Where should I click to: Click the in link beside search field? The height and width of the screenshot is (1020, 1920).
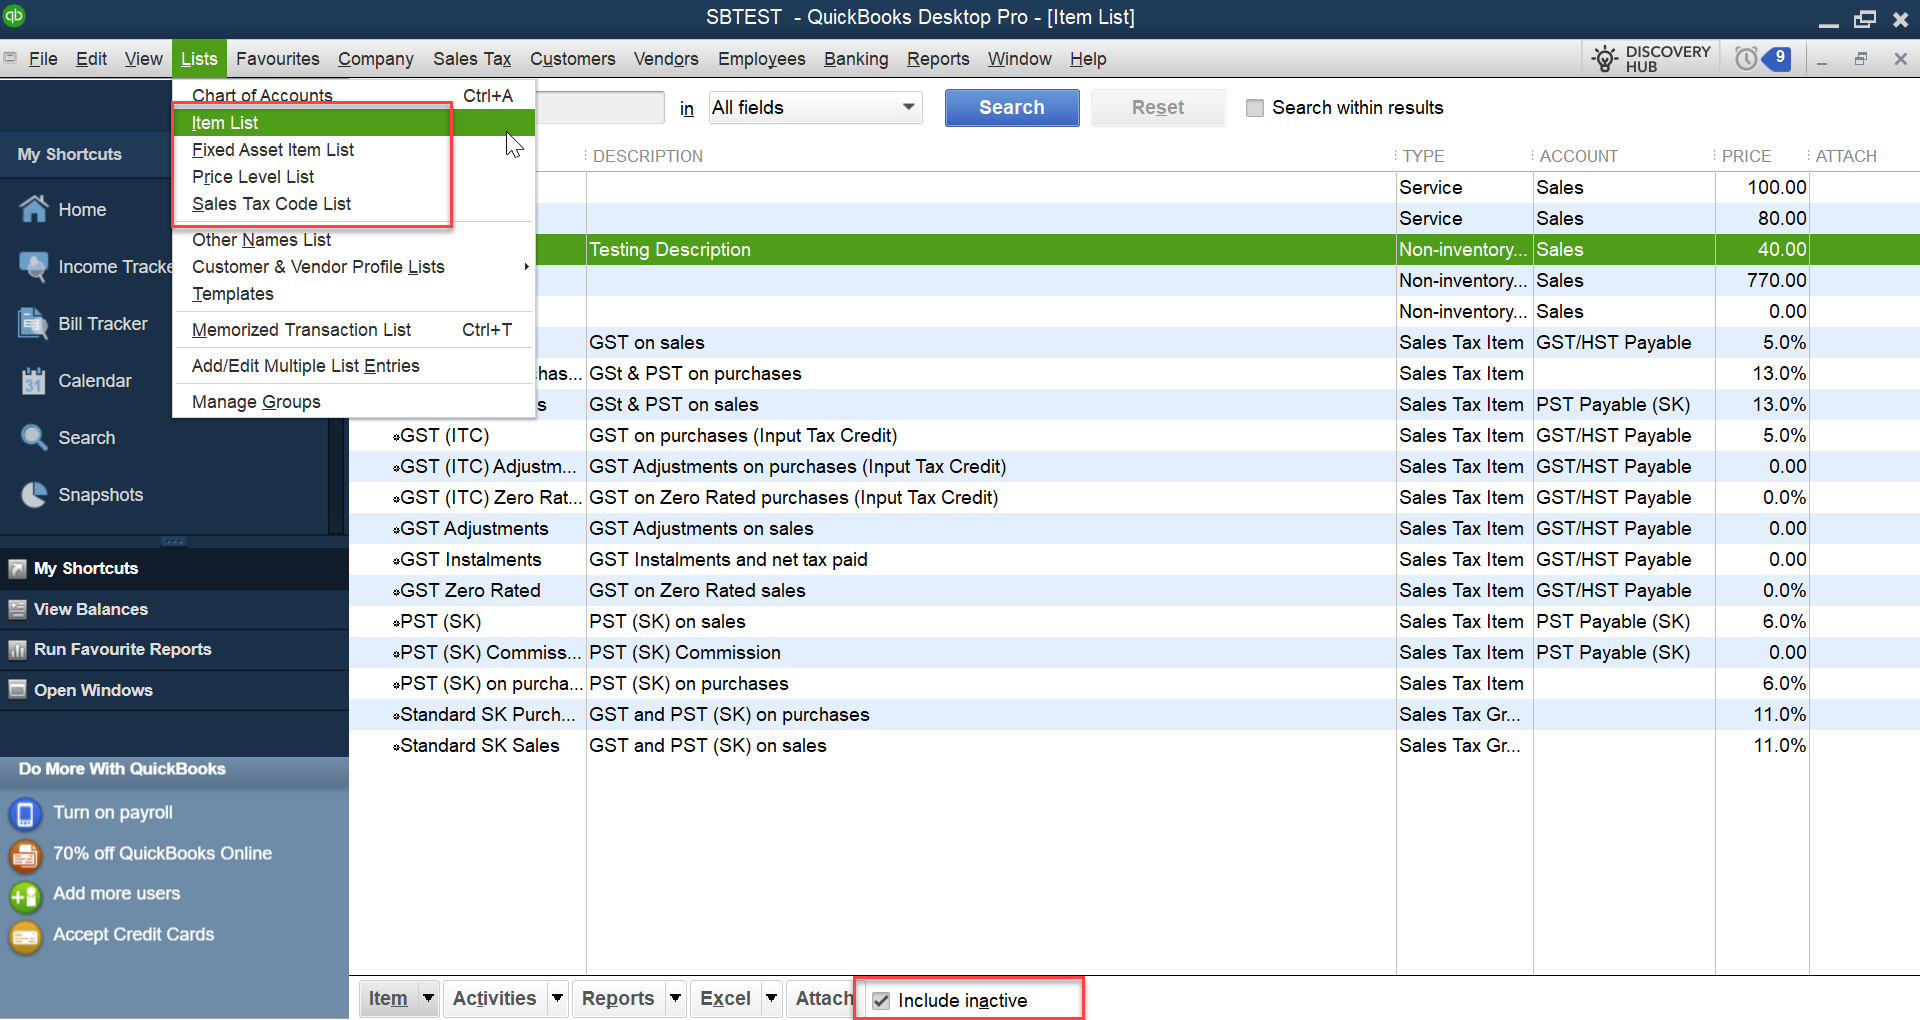[x=687, y=108]
